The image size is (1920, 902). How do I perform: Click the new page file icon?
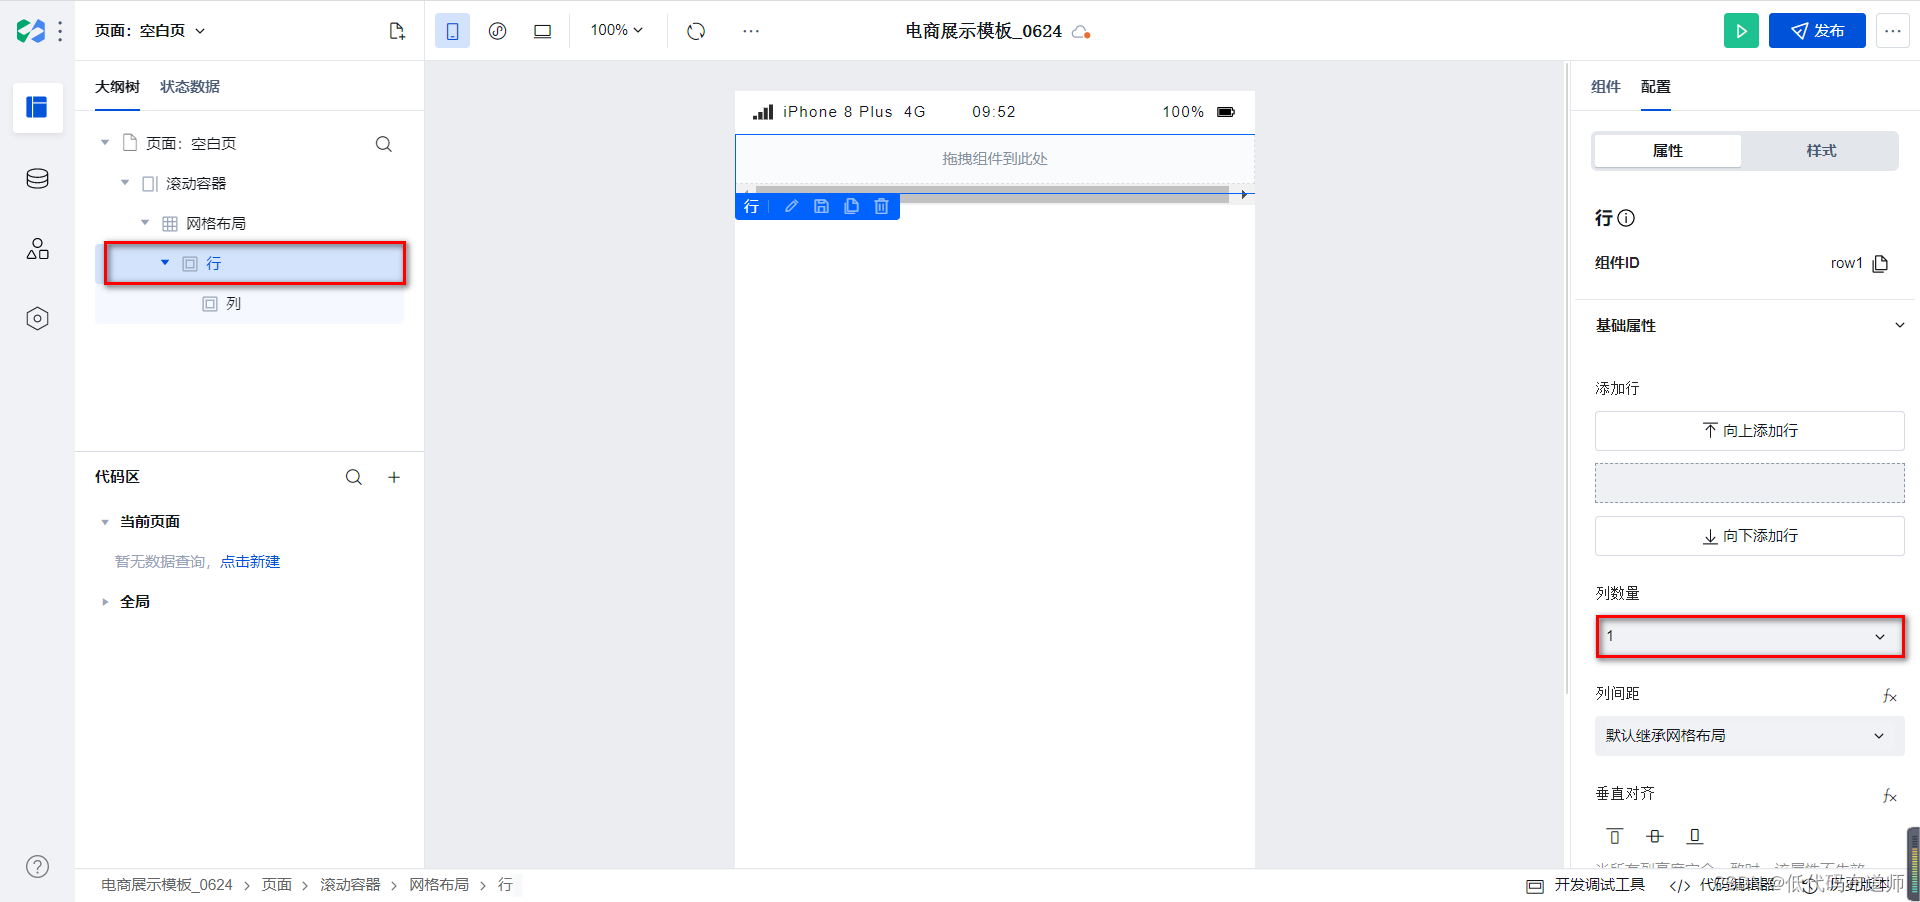click(x=397, y=31)
